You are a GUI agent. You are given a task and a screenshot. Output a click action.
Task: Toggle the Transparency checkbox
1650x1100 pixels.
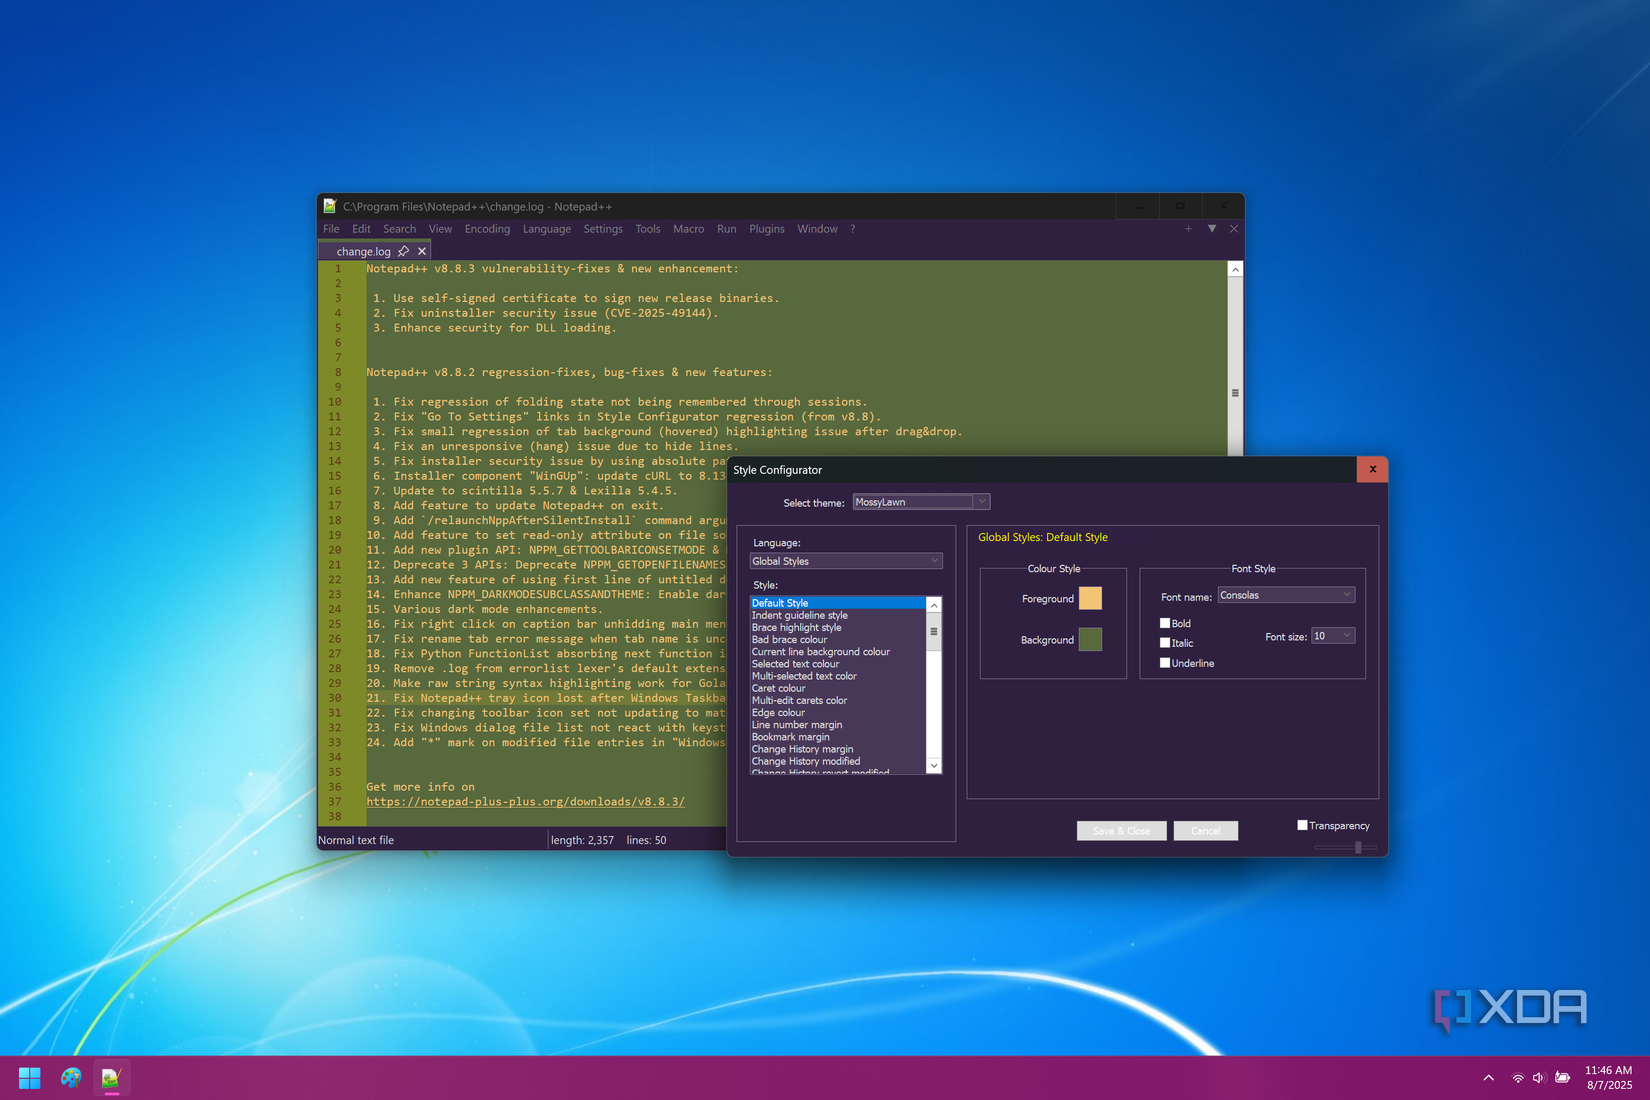click(x=1303, y=824)
